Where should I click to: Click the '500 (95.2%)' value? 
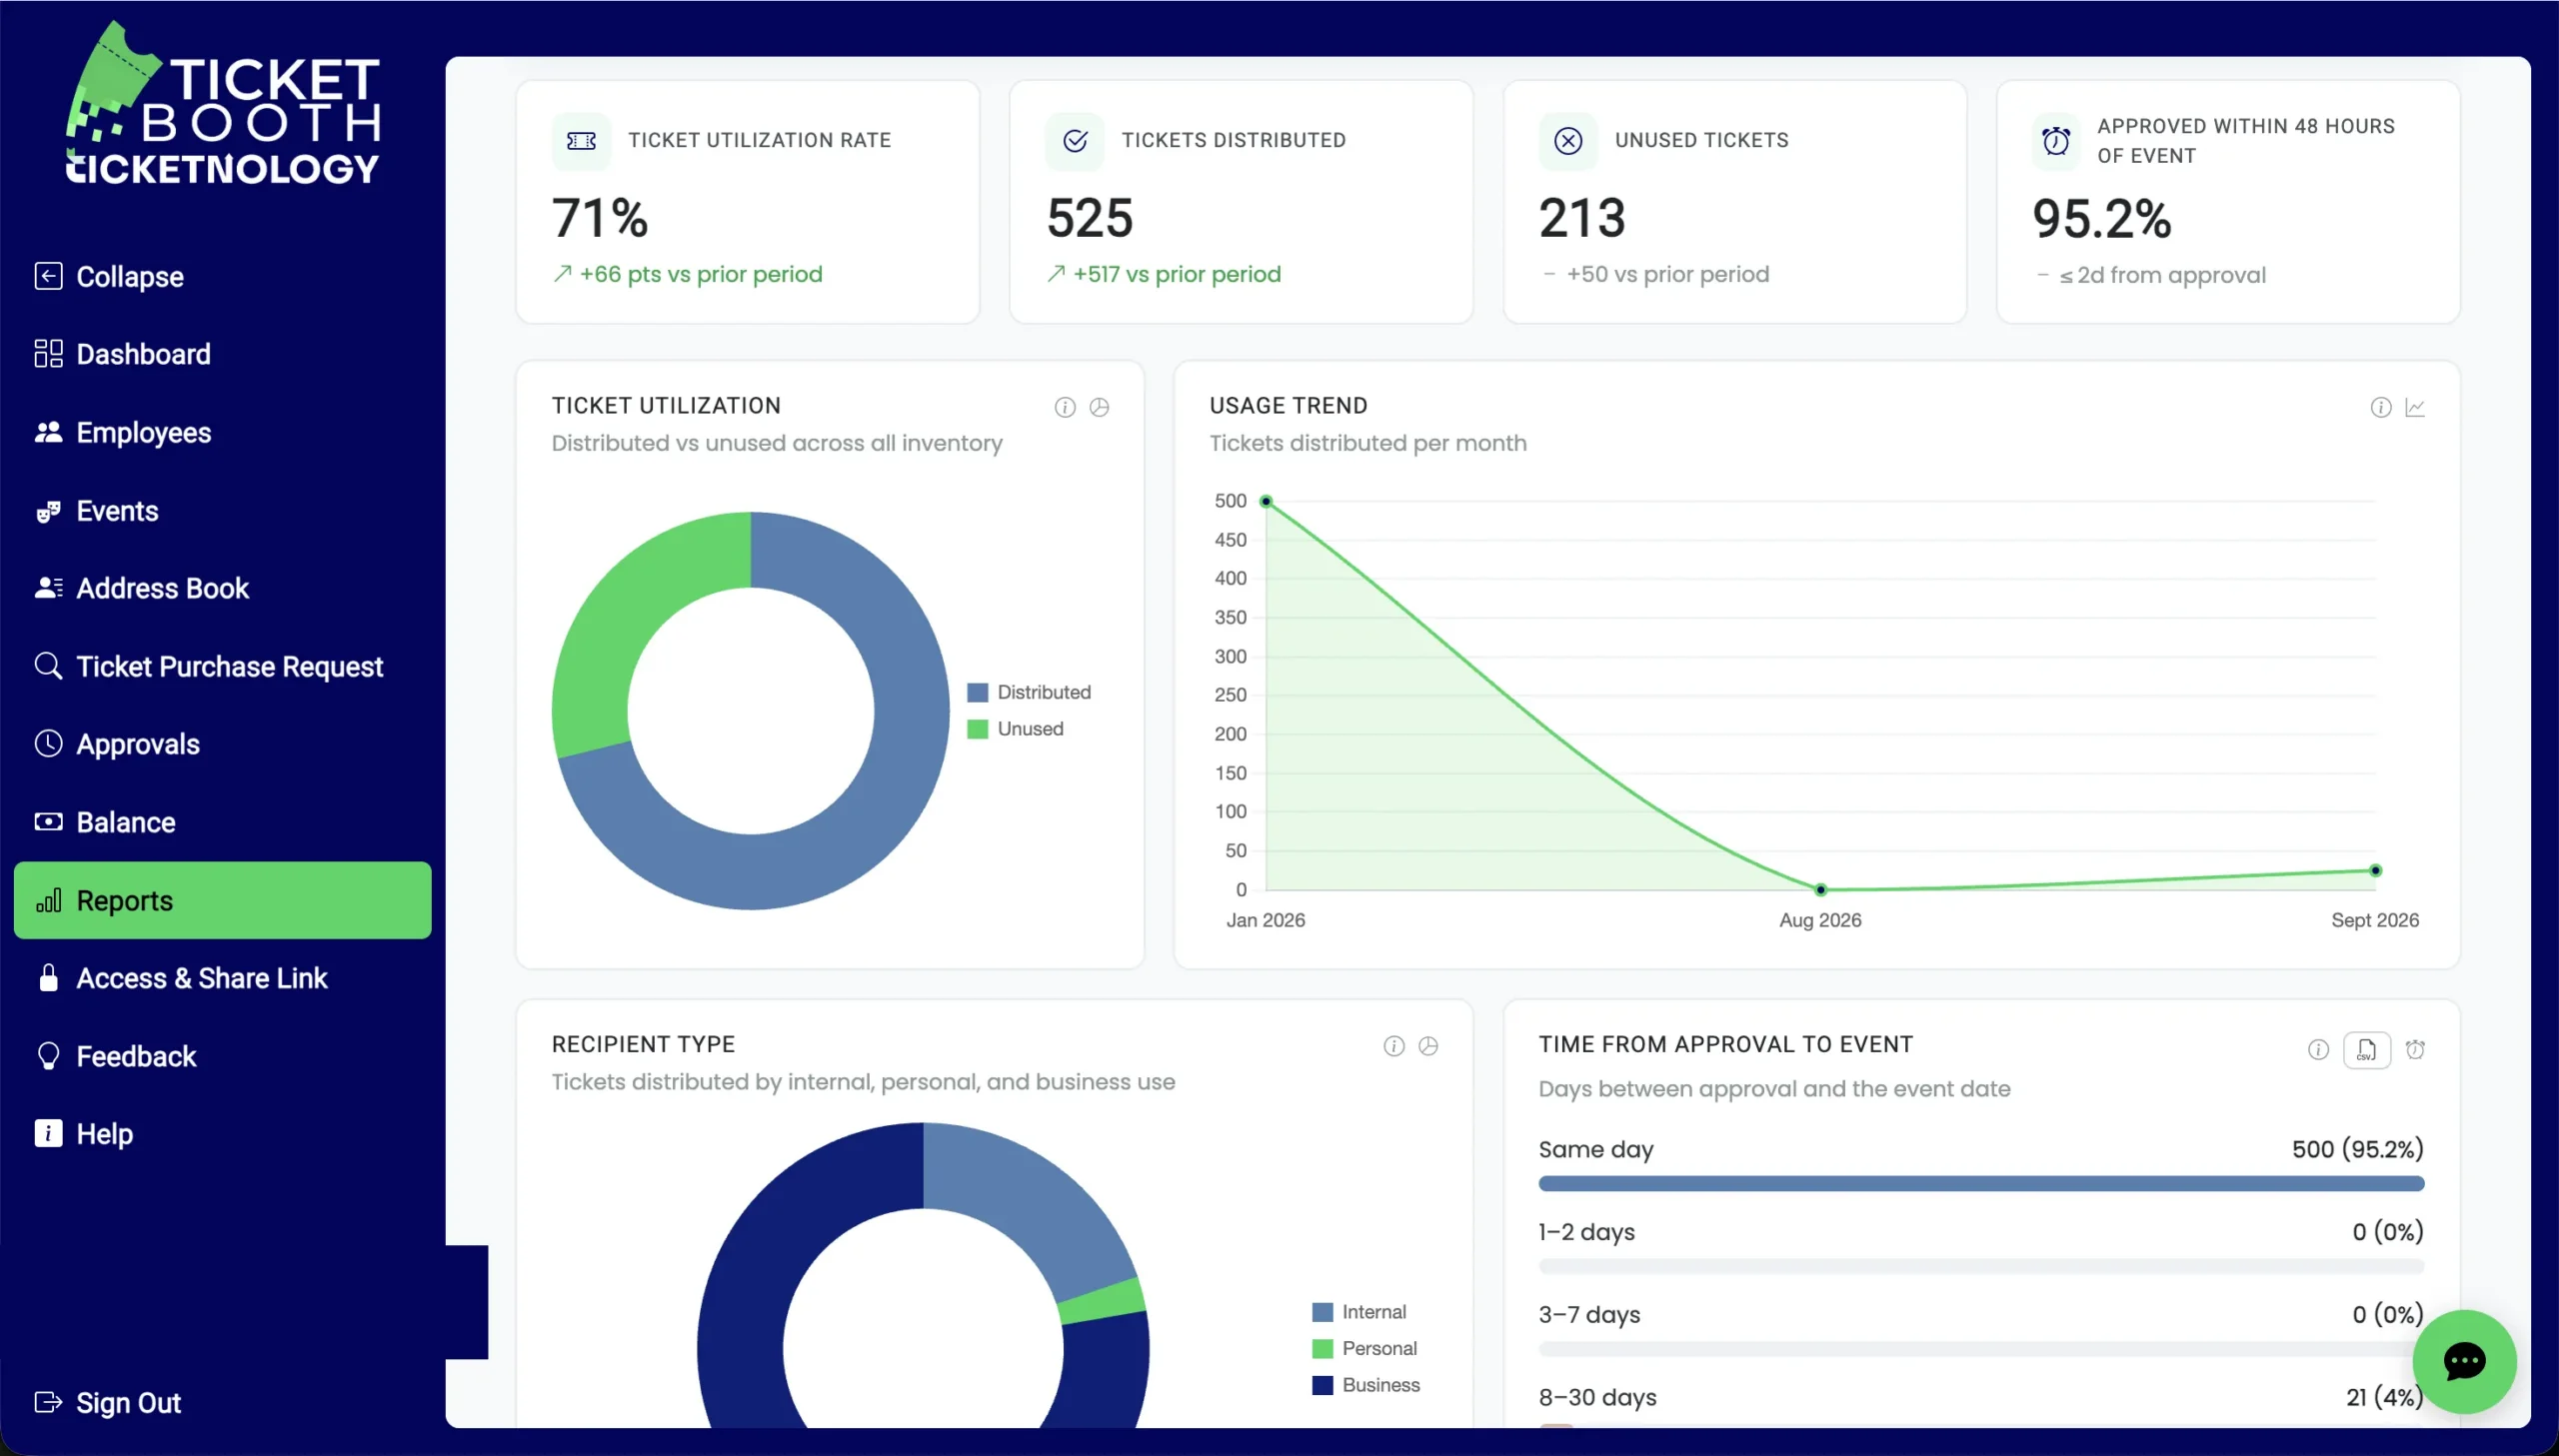tap(2357, 1149)
